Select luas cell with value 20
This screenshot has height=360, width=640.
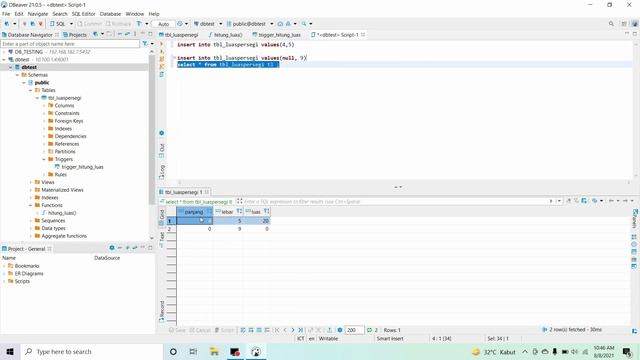click(257, 221)
